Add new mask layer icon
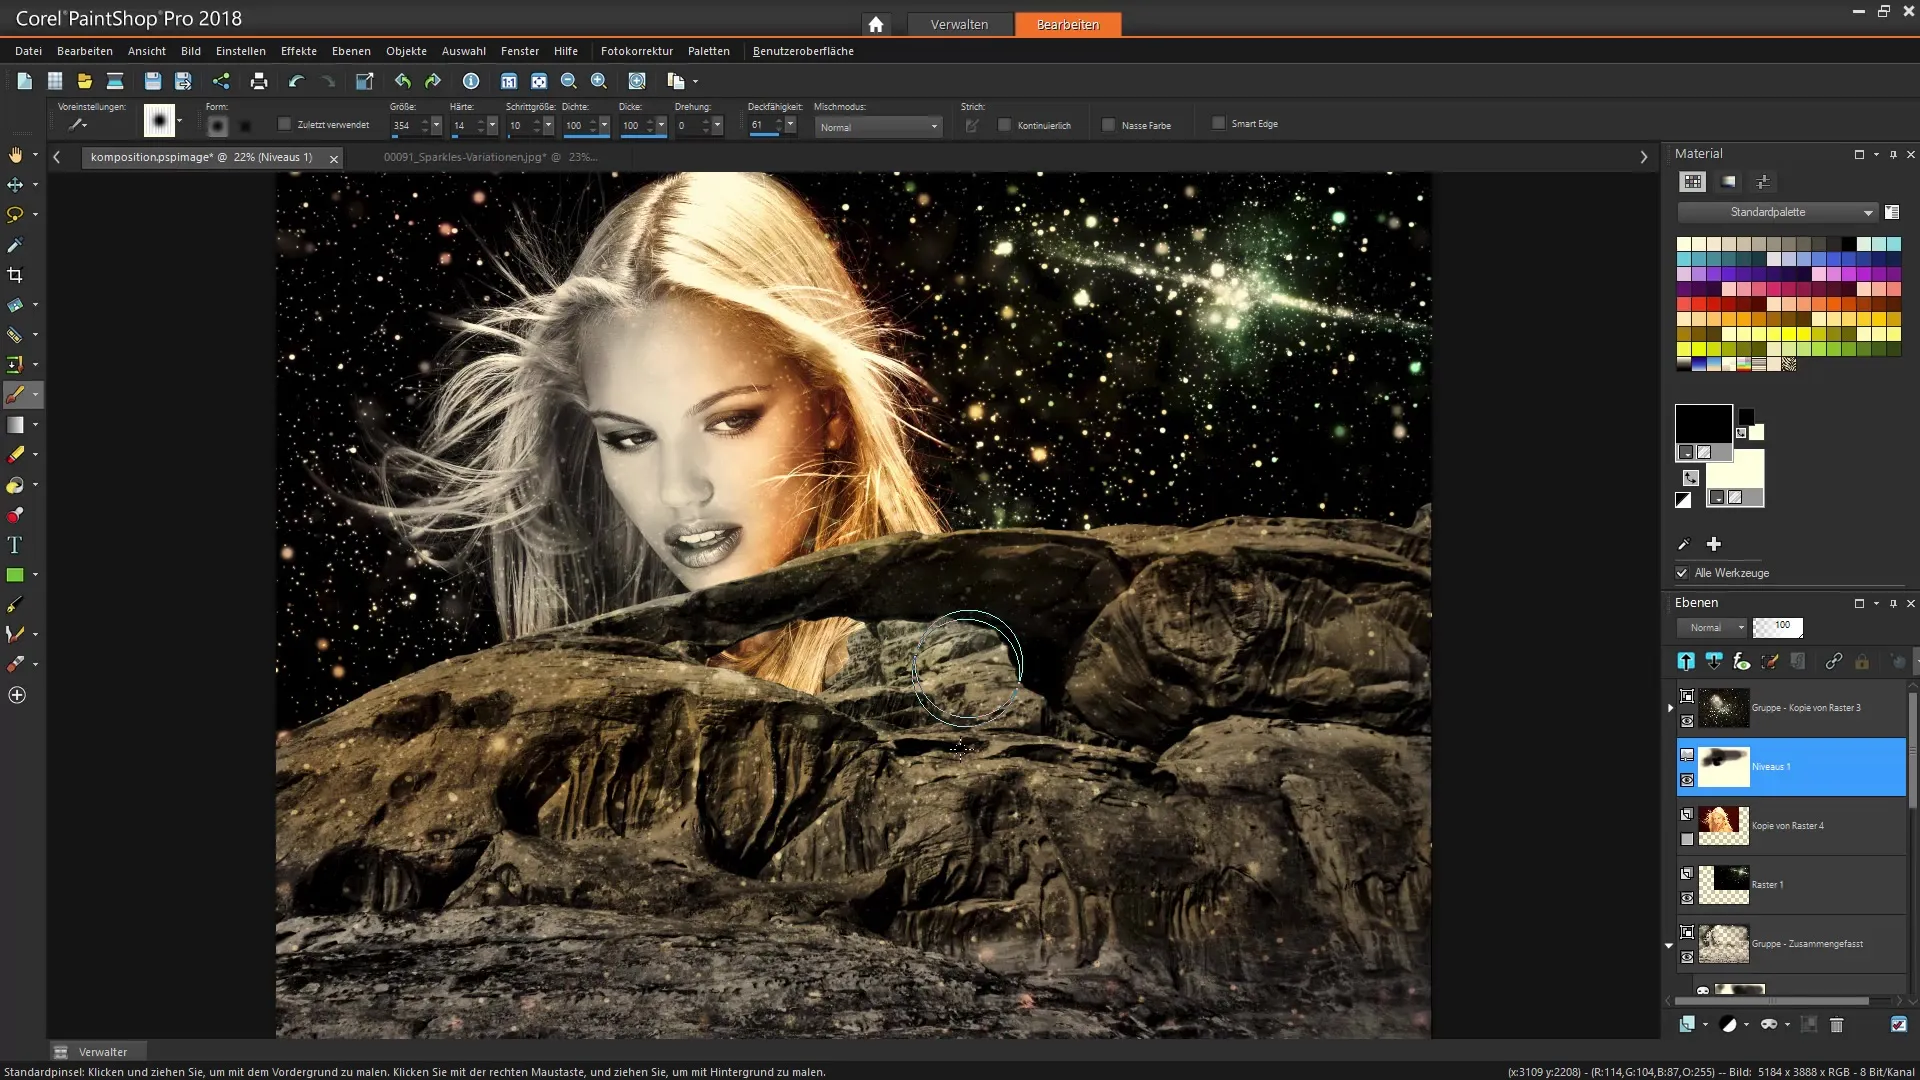Viewport: 1920px width, 1080px height. tap(1769, 1024)
